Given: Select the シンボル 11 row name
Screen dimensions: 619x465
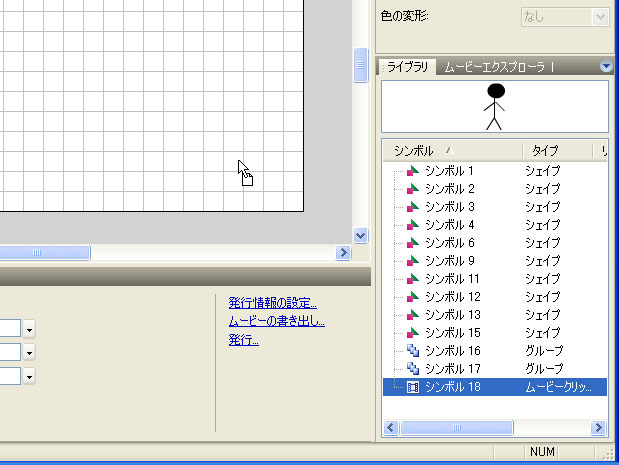Looking at the screenshot, I should 452,279.
